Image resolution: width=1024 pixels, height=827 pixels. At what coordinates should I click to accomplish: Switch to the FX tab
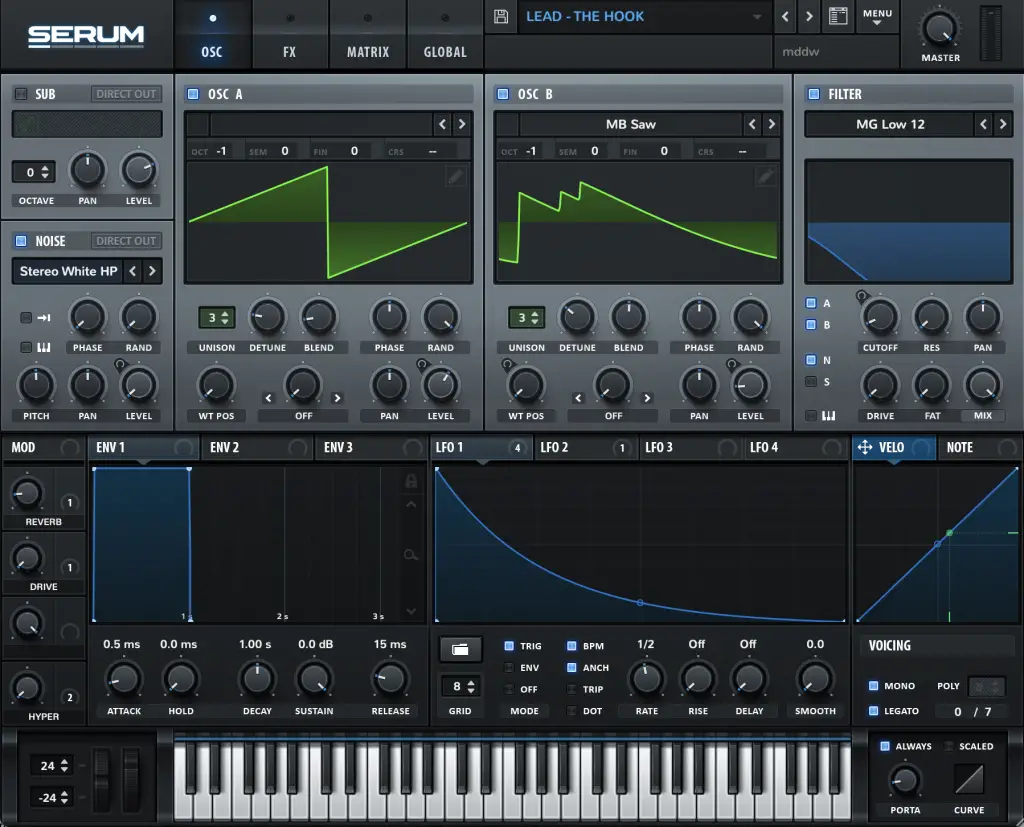pyautogui.click(x=289, y=35)
